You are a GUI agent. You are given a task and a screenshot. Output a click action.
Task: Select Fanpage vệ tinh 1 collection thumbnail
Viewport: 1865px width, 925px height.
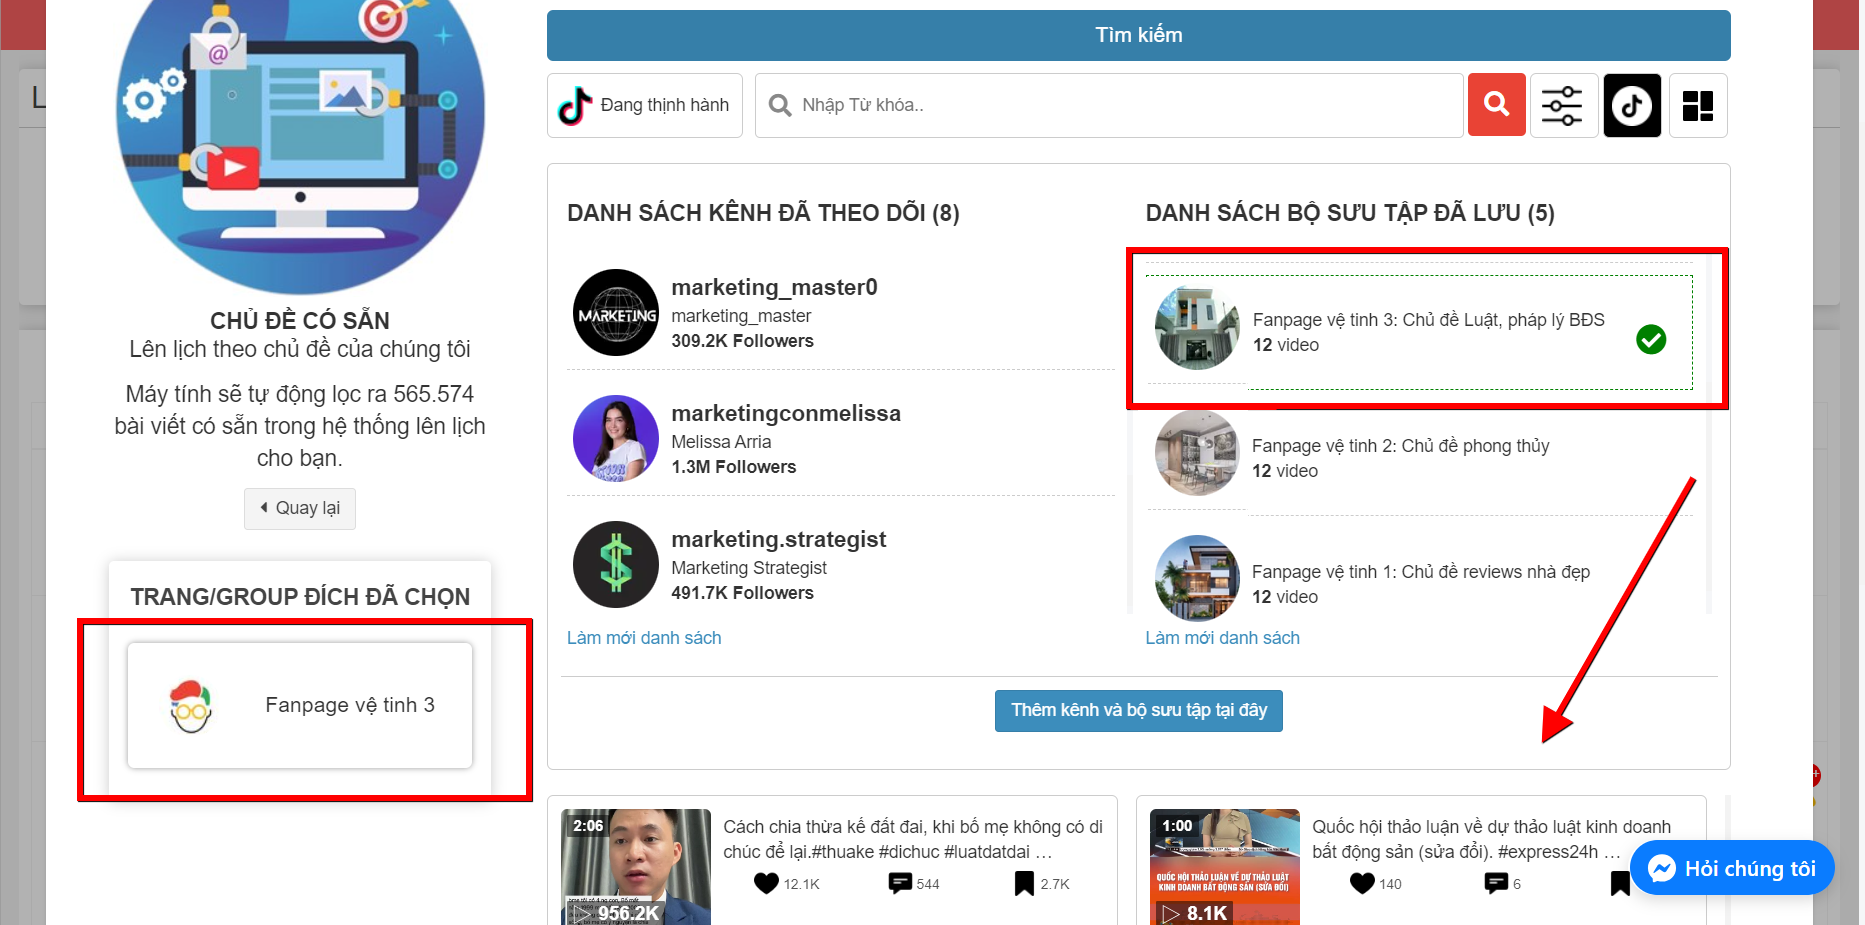click(1197, 578)
